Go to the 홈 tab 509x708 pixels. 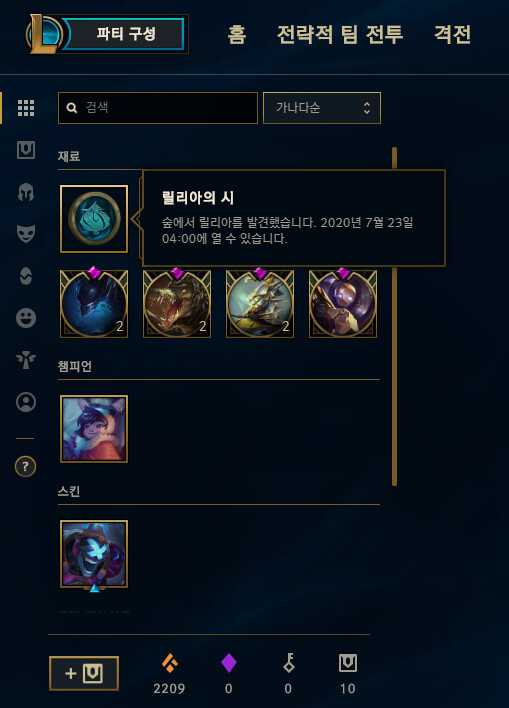237,35
